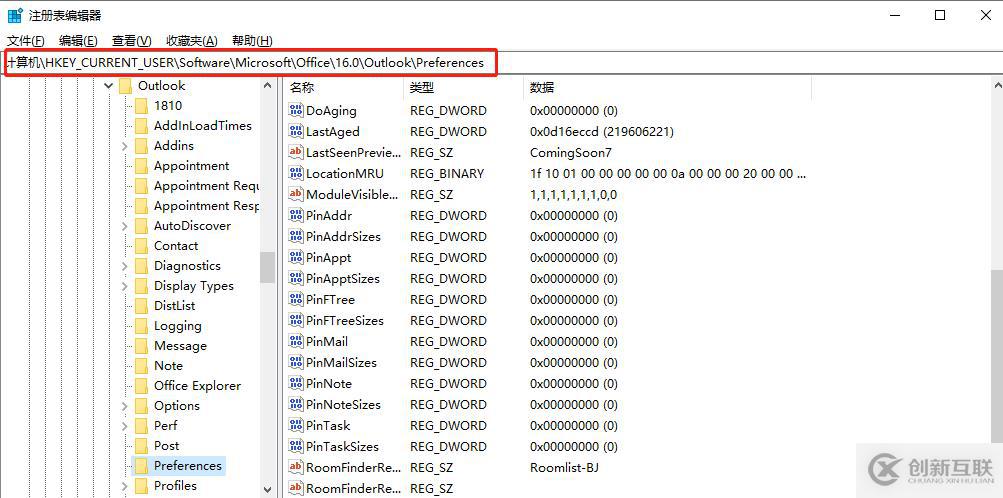This screenshot has width=1003, height=498.
Task: Select the Post key
Action: tap(166, 446)
